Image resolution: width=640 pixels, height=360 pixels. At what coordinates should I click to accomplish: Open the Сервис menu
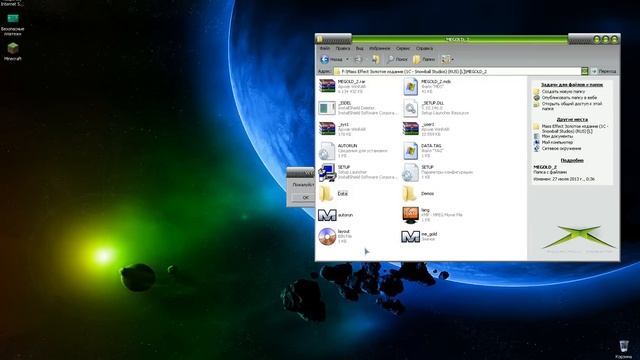point(403,48)
